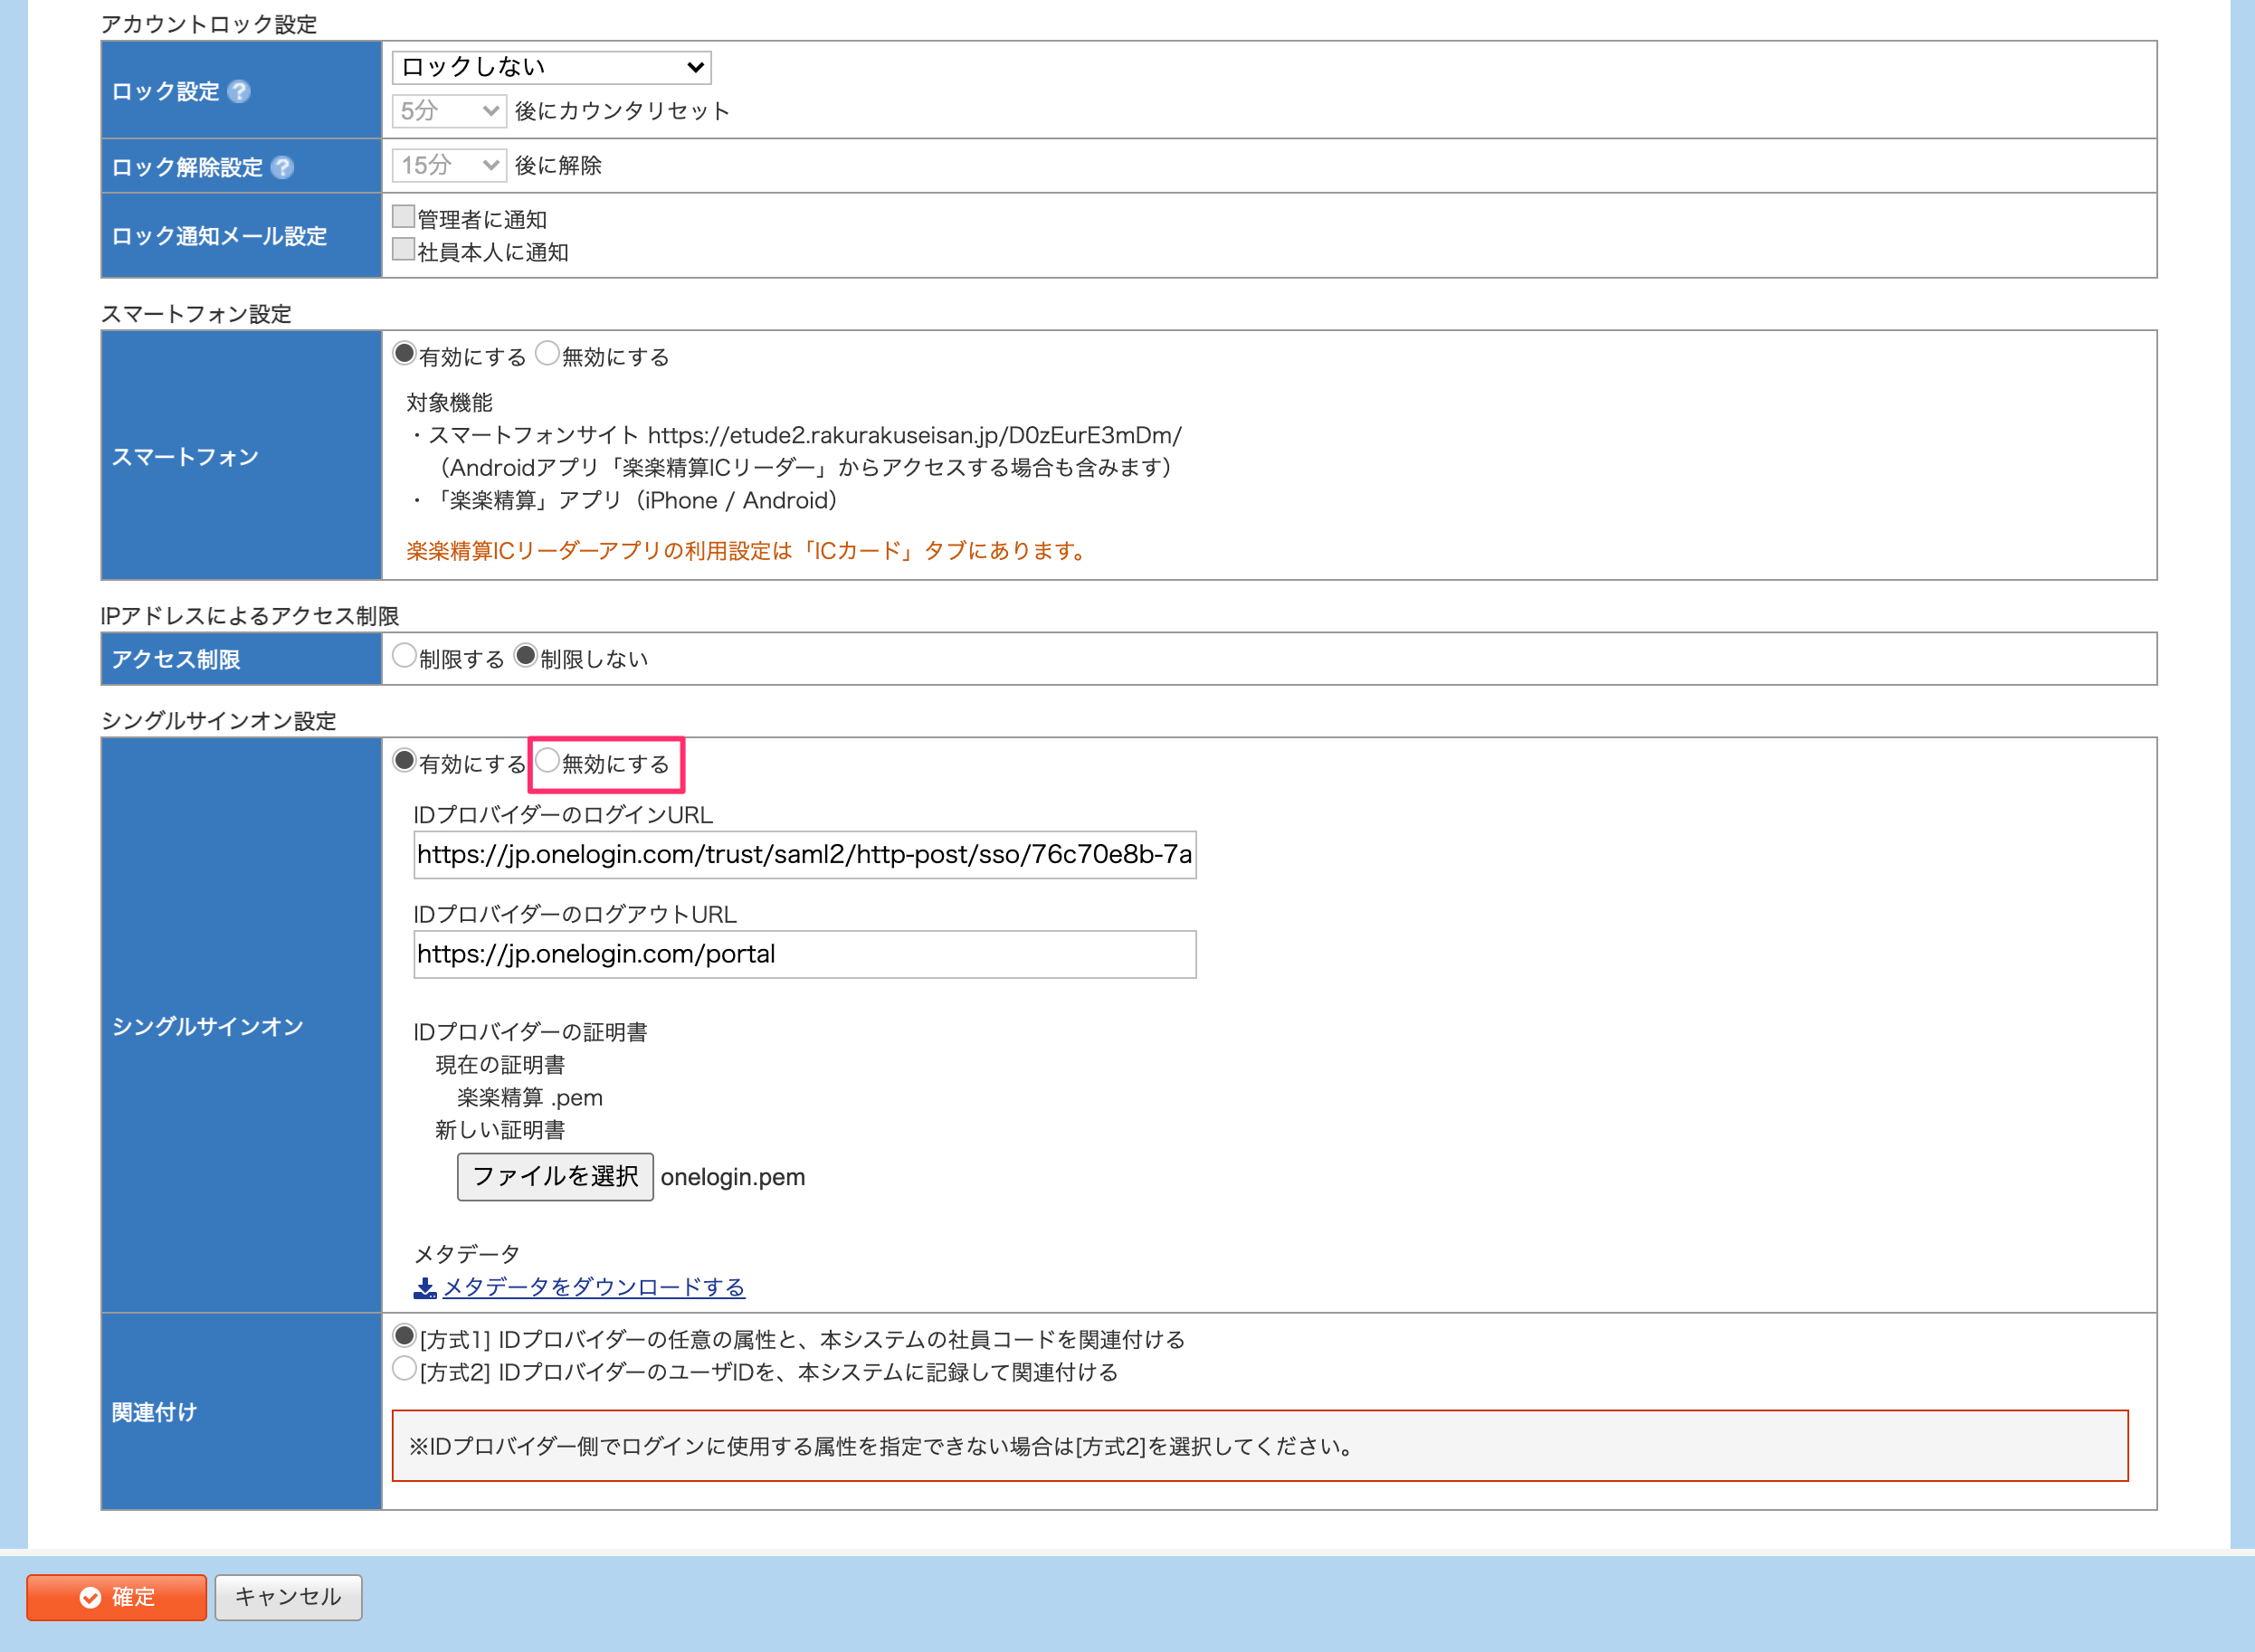Select 制限しない for access restriction
Image resolution: width=2255 pixels, height=1652 pixels.
coord(526,656)
